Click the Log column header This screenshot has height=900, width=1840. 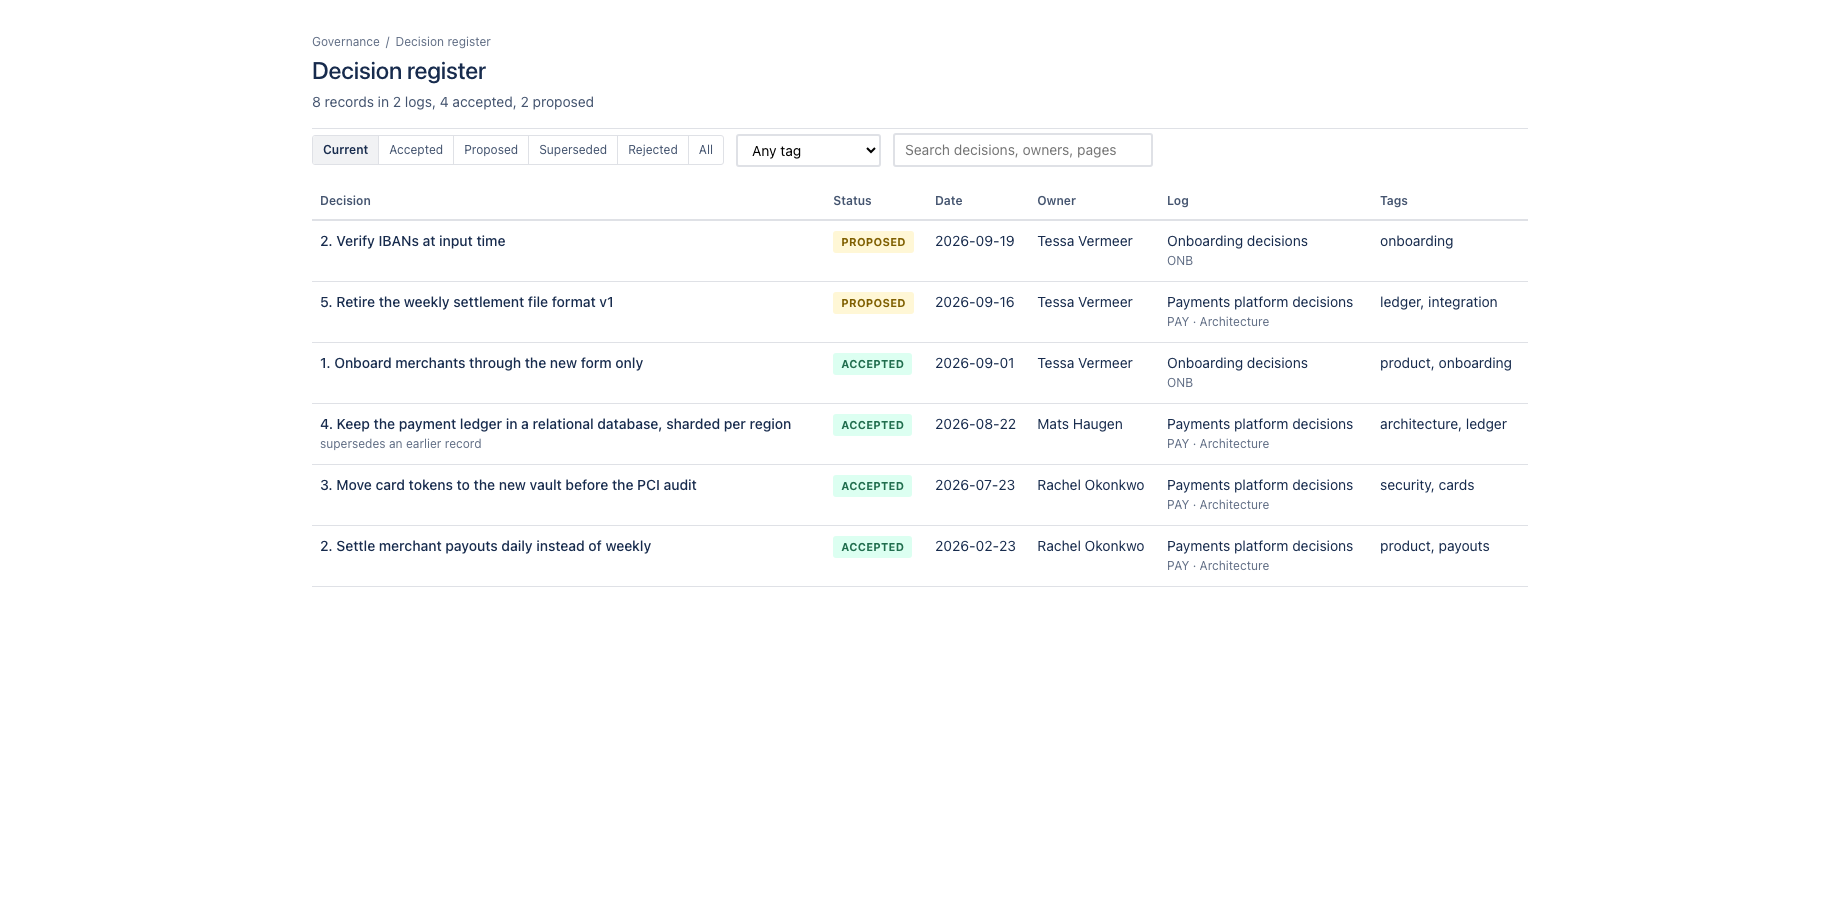point(1177,201)
